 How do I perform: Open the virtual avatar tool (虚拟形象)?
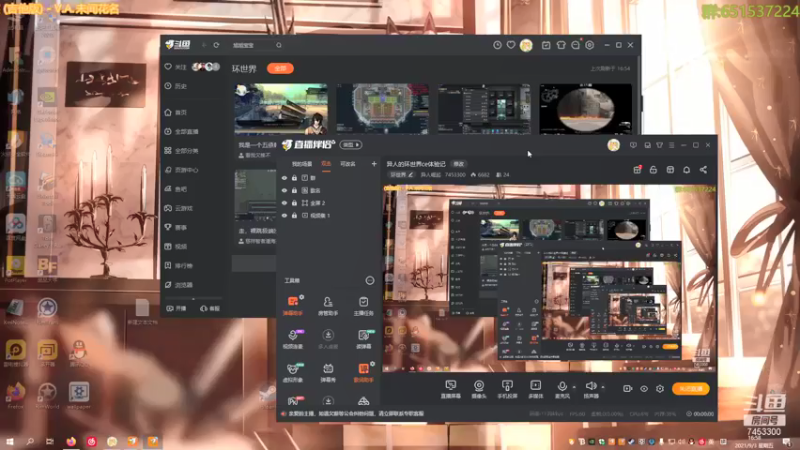click(293, 372)
